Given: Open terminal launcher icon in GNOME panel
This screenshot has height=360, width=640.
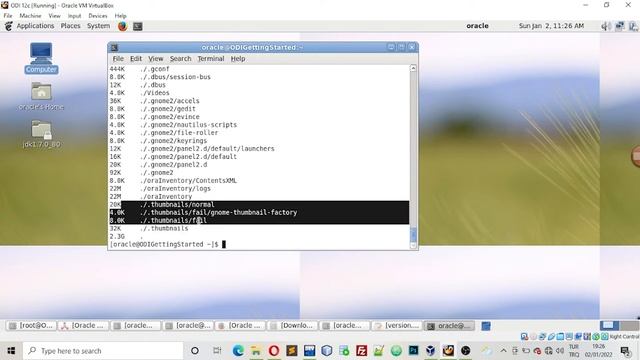Looking at the screenshot, I should (138, 26).
